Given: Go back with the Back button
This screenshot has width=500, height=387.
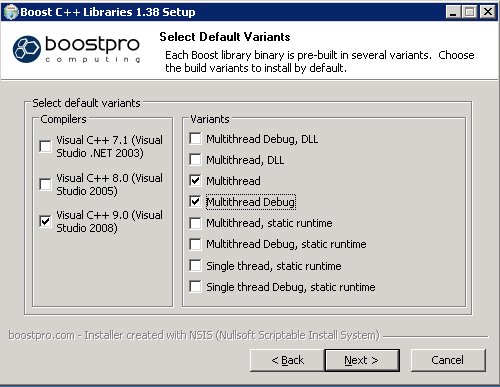Looking at the screenshot, I should 287,360.
